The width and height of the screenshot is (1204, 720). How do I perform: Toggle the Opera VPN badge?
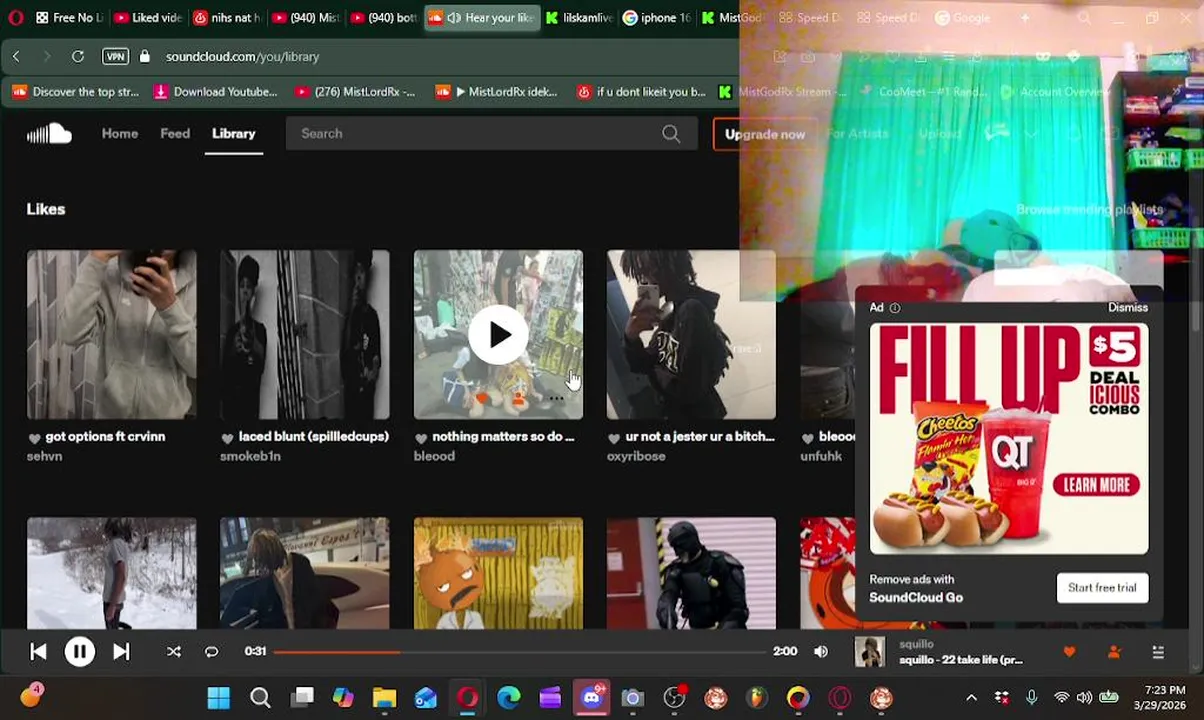click(115, 57)
